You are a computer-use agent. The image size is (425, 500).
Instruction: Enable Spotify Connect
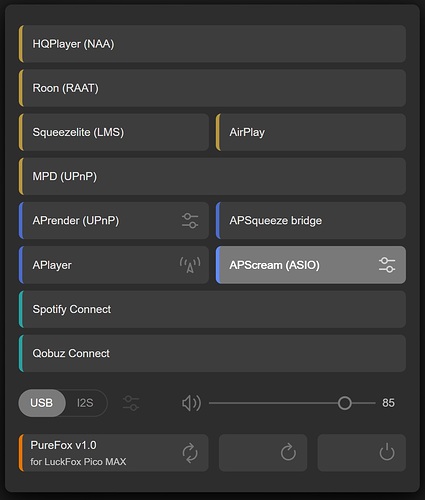[x=212, y=309]
